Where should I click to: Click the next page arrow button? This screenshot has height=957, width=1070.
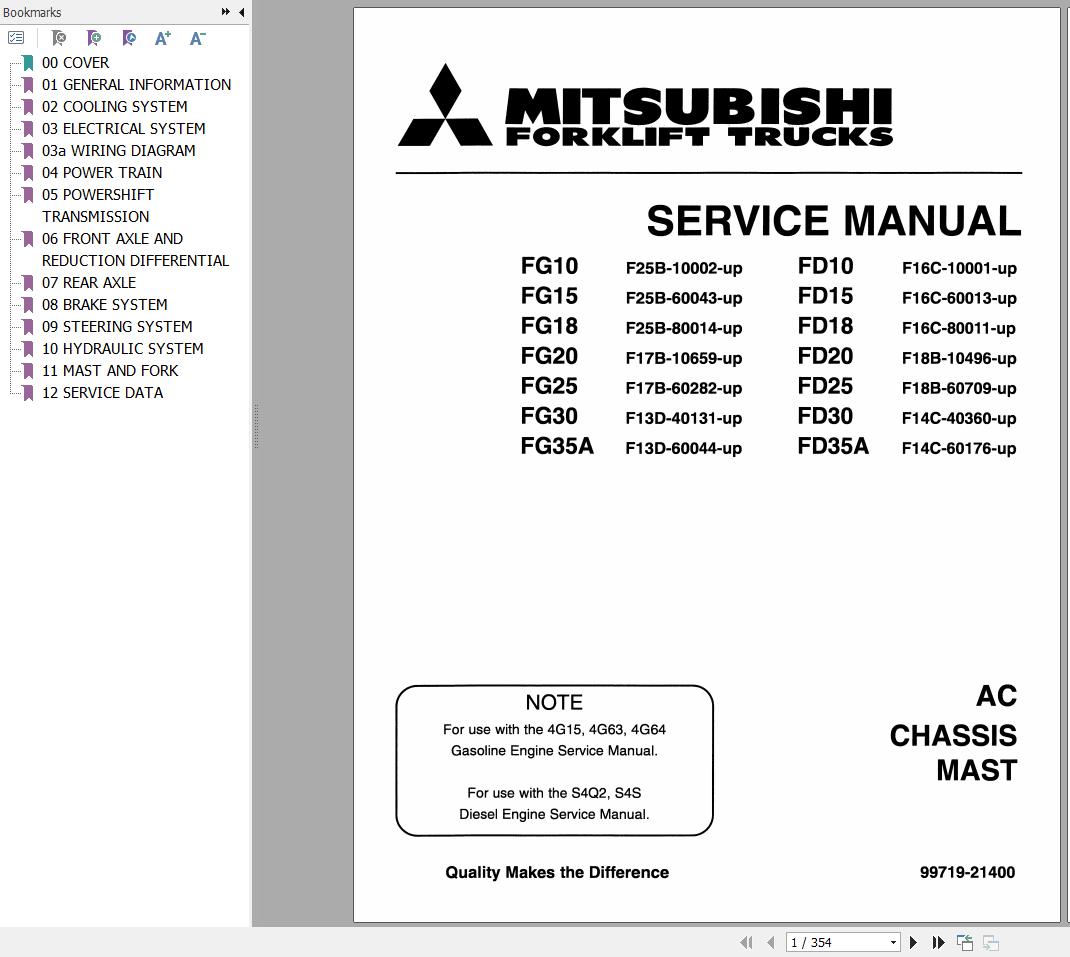click(913, 942)
